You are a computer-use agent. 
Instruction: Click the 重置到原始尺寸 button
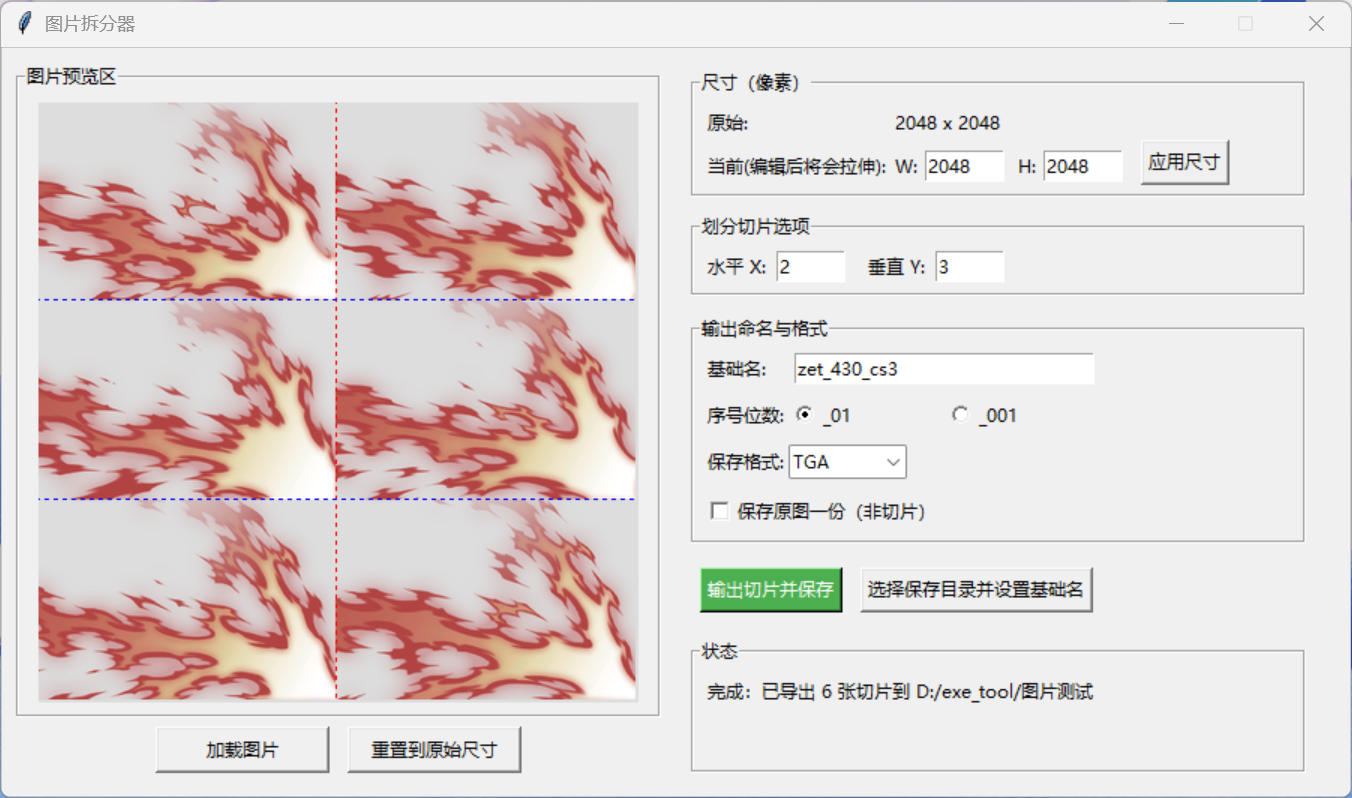click(434, 750)
